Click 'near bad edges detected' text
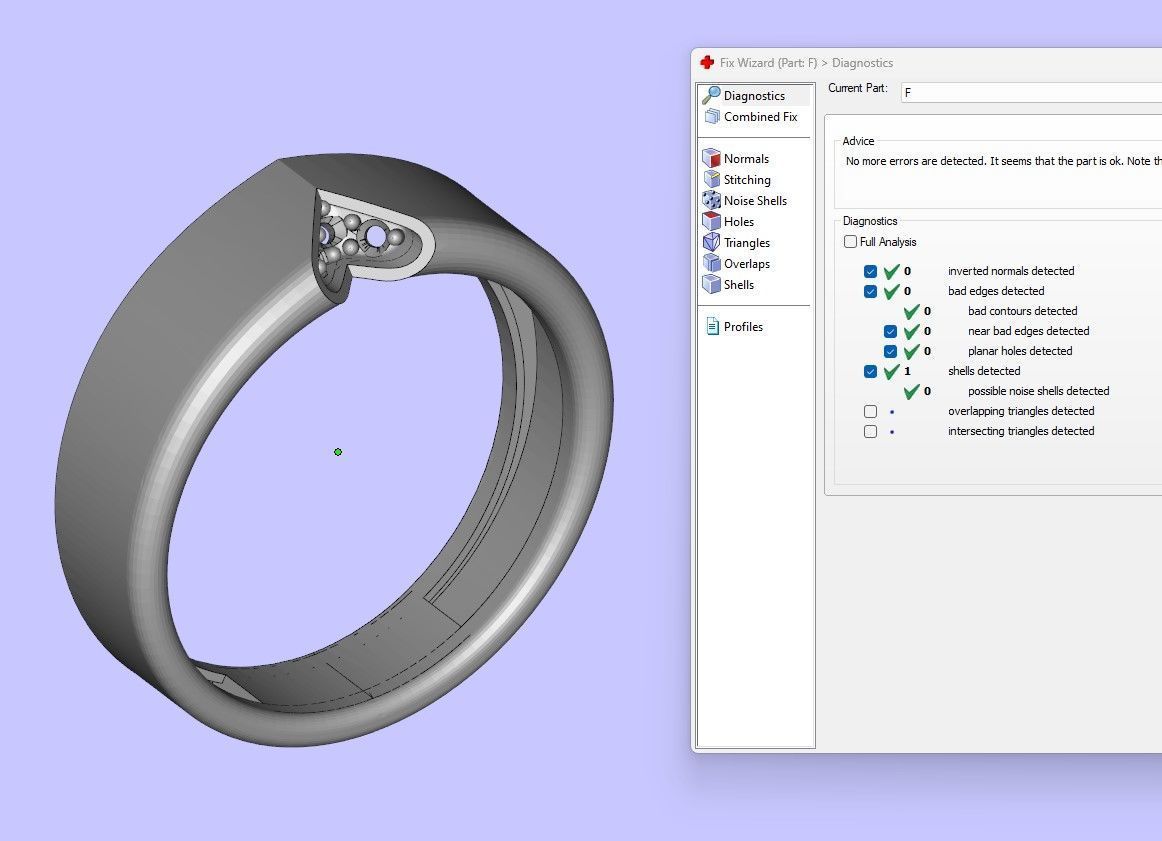Screen dimensions: 1162x841 [1029, 331]
